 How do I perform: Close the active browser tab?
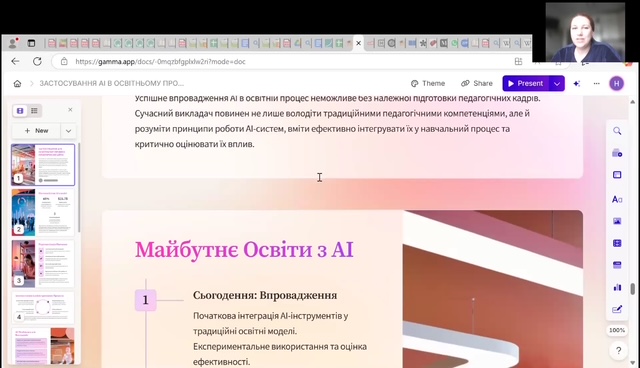tap(358, 43)
